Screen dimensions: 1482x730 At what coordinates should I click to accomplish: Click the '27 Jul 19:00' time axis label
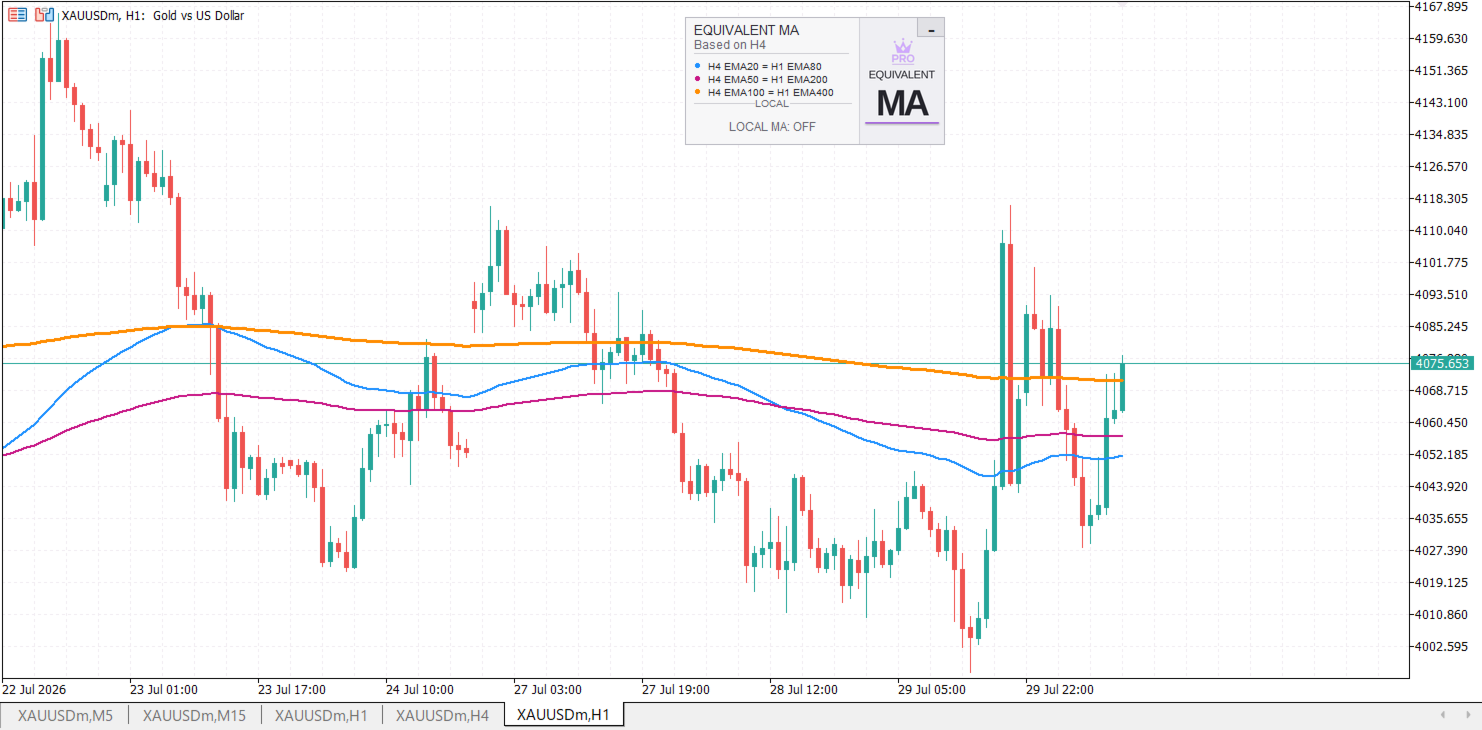click(x=676, y=689)
